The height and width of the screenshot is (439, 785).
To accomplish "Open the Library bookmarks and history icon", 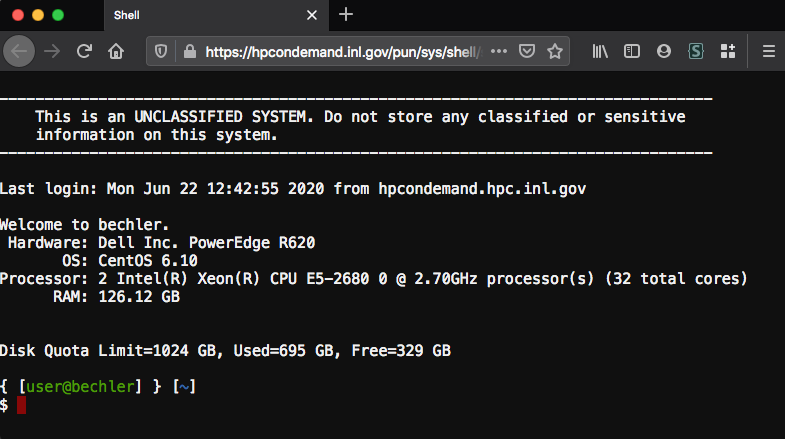I will pyautogui.click(x=601, y=51).
